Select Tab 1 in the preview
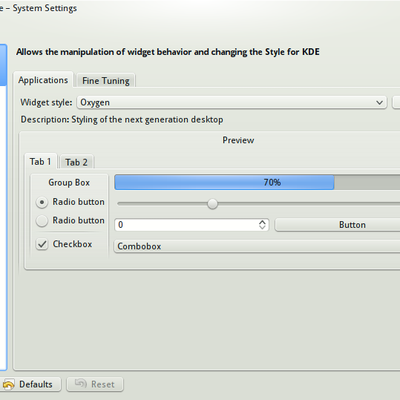Viewport: 400px width, 400px height. (x=41, y=162)
